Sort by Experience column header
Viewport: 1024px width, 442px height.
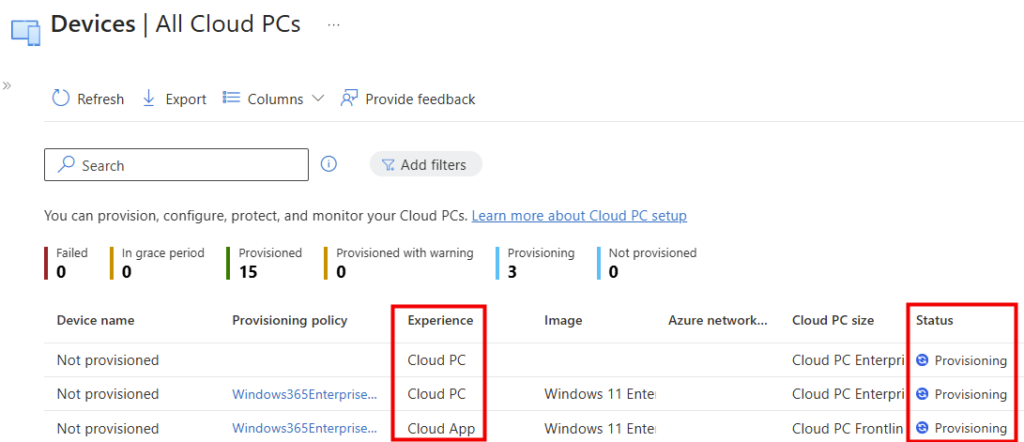coord(440,320)
